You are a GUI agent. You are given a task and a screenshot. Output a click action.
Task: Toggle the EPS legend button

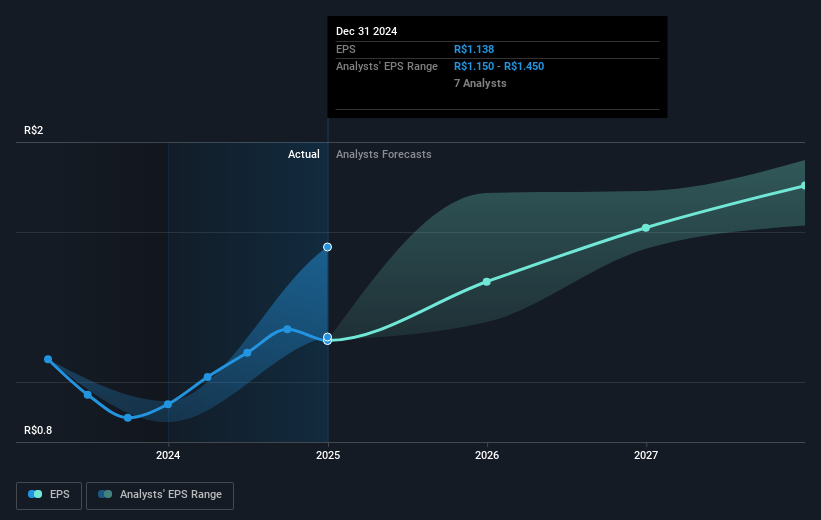(x=49, y=495)
